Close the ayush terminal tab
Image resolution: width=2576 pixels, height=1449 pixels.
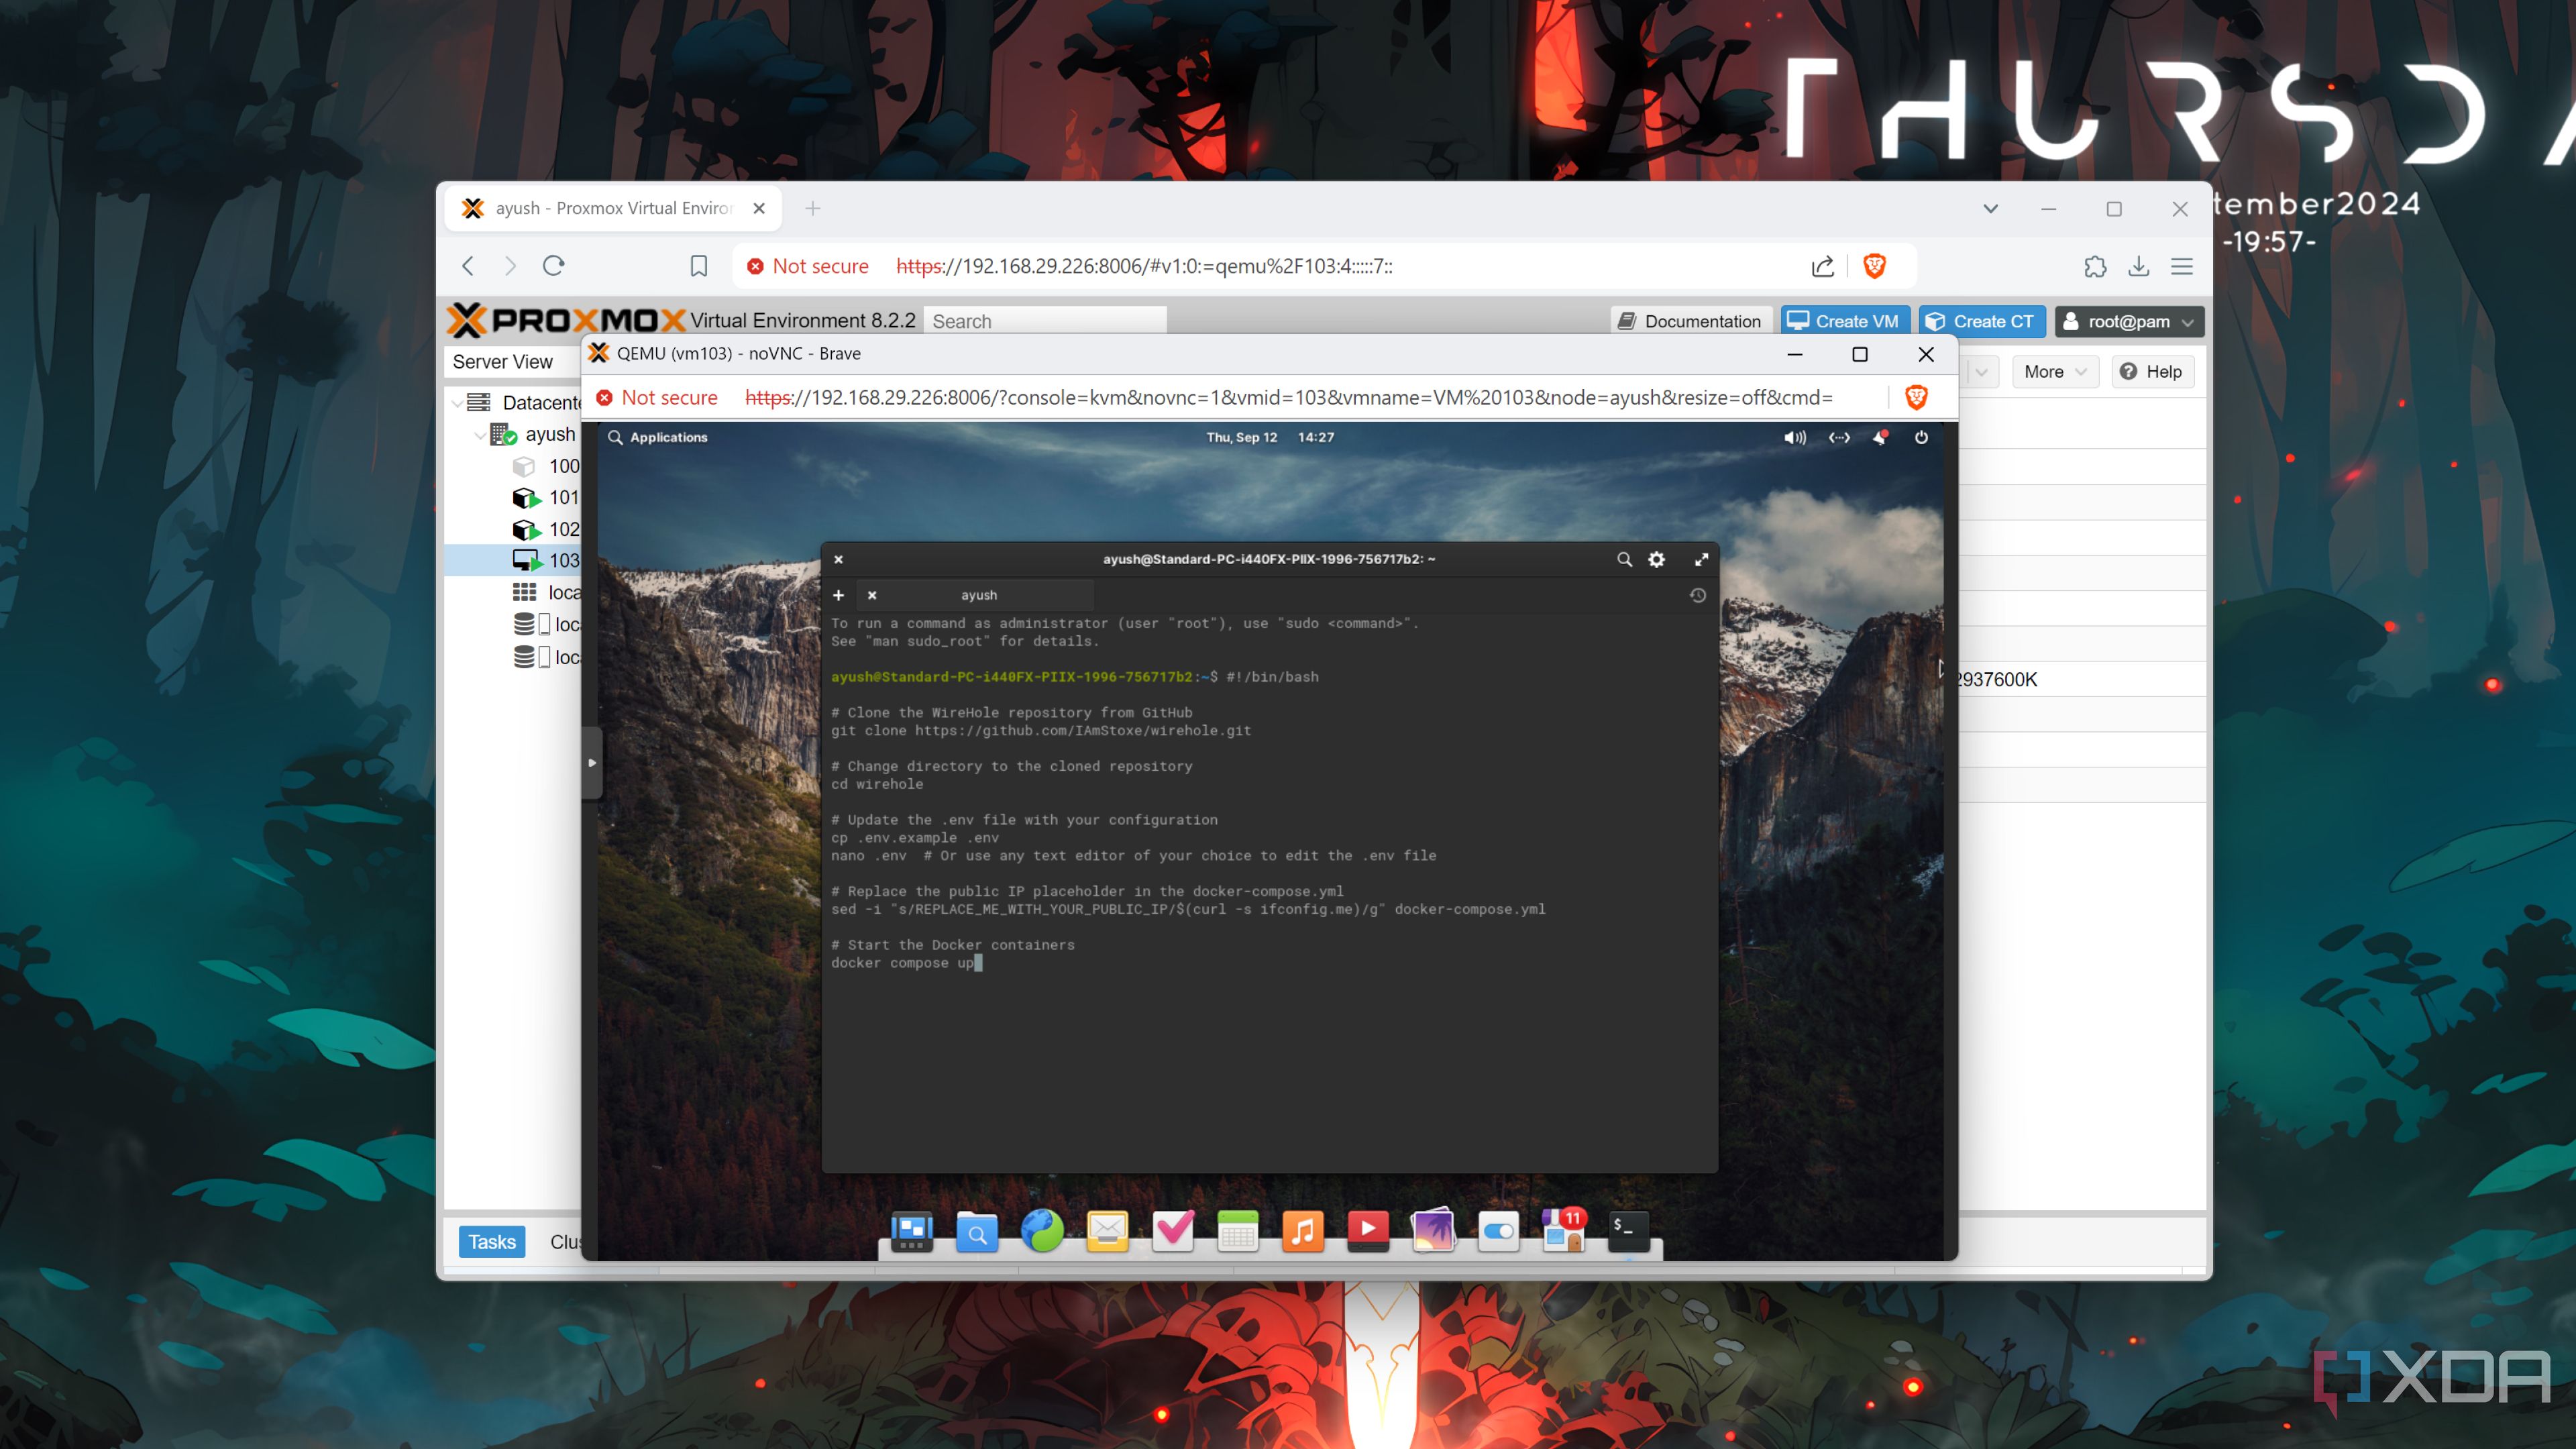point(872,595)
